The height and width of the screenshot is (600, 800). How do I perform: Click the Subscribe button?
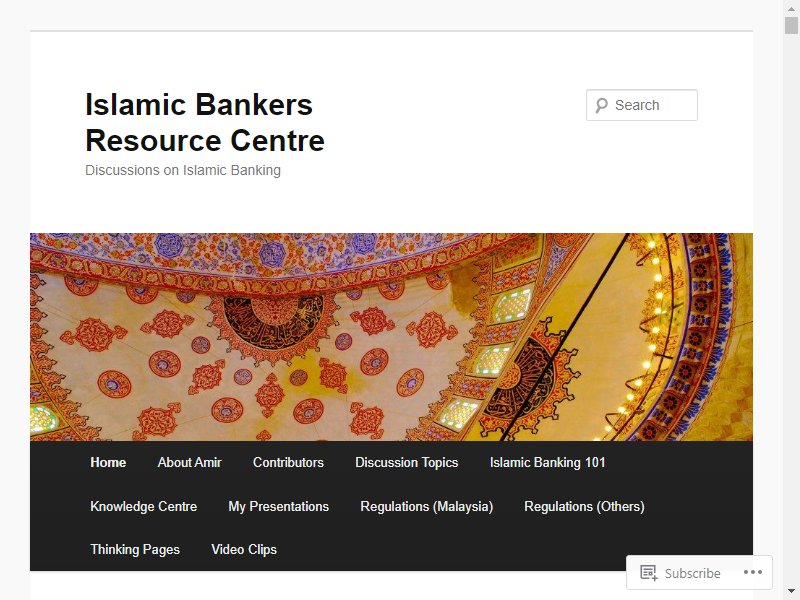[681, 573]
